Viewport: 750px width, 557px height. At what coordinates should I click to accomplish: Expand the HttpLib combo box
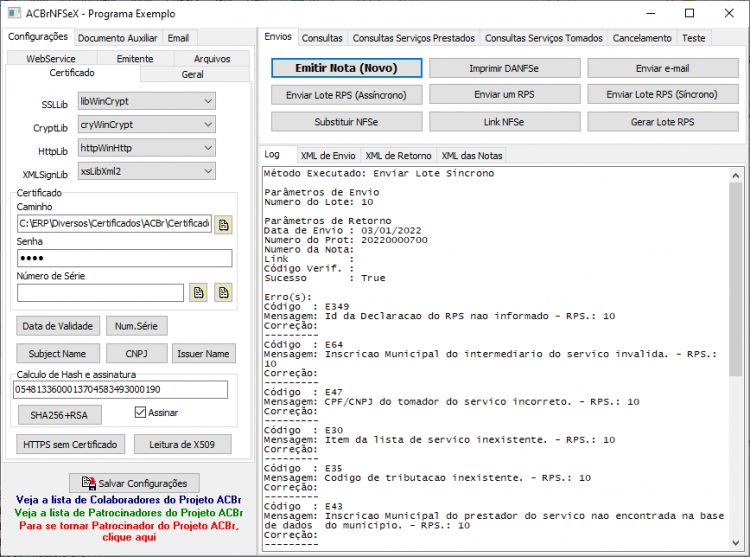pyautogui.click(x=147, y=148)
